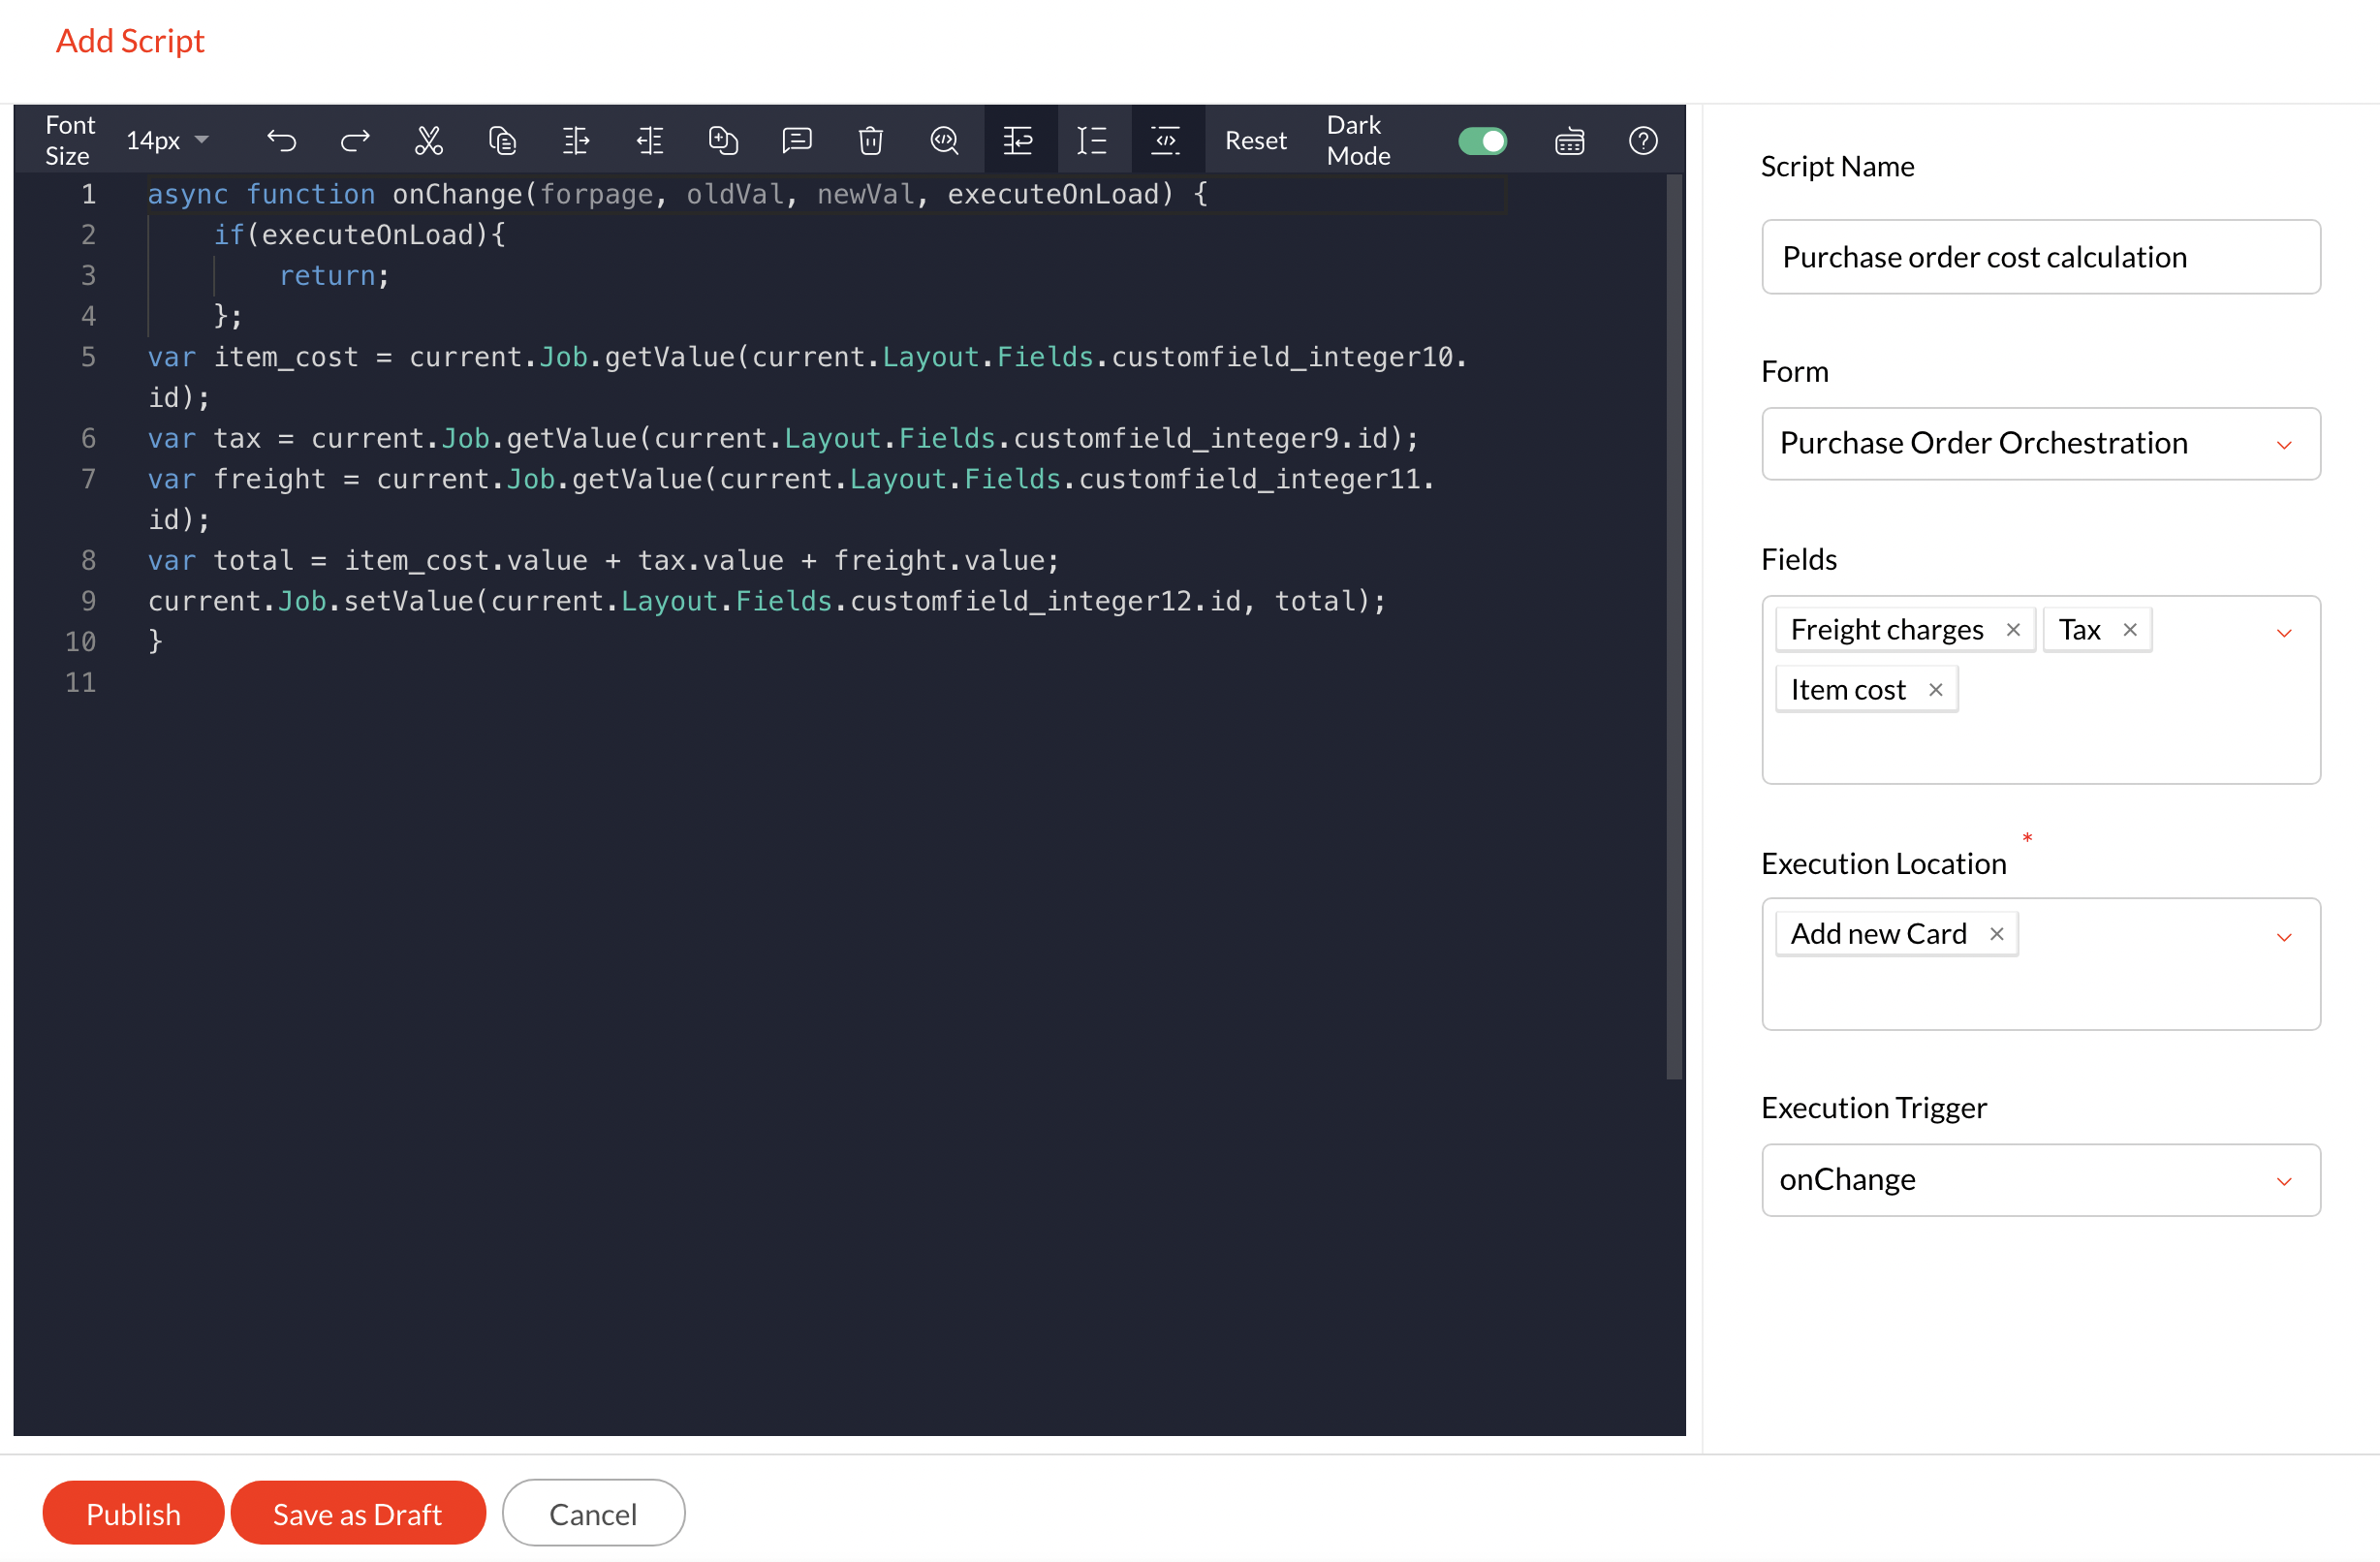The width and height of the screenshot is (2380, 1562).
Task: Outdent the selected code
Action: pyautogui.click(x=650, y=141)
